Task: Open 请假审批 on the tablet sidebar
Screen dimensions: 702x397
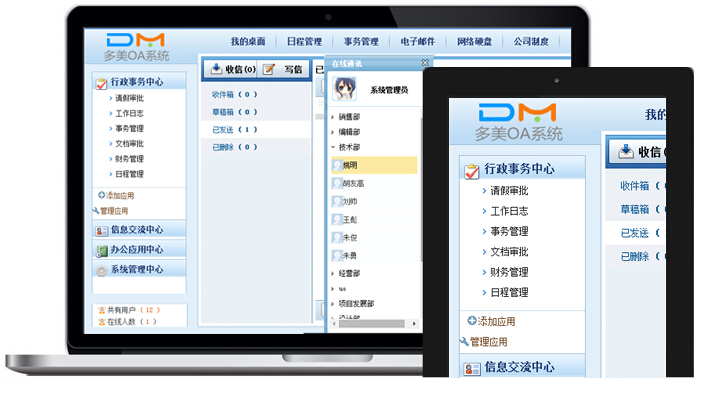Action: click(509, 191)
